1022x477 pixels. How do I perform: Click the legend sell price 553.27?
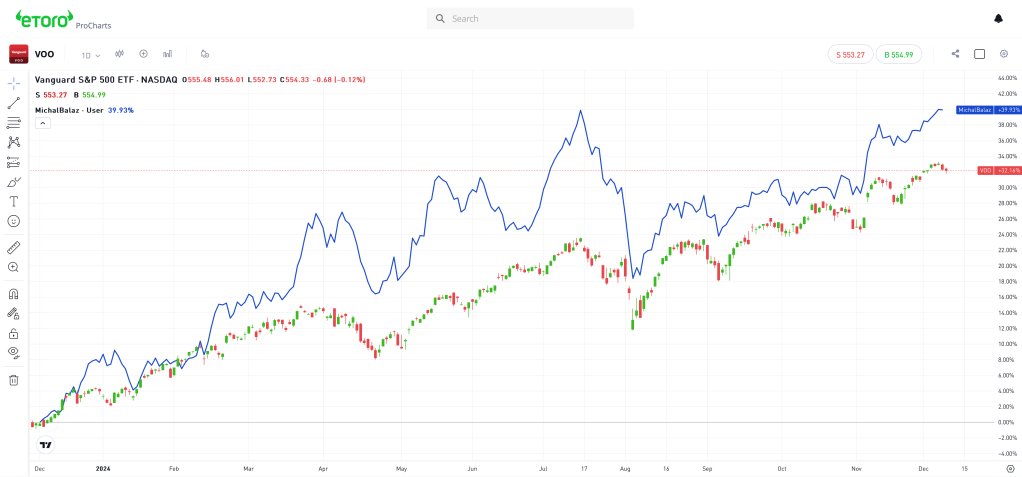click(55, 95)
